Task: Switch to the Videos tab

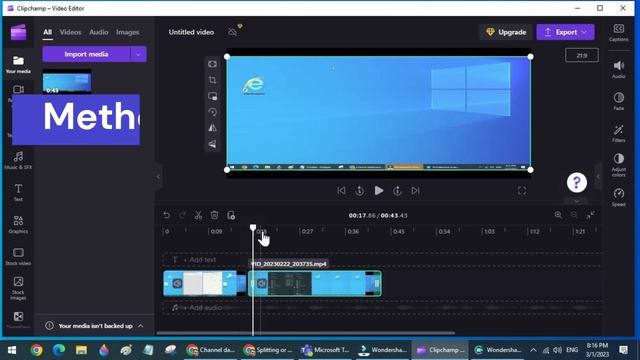Action: (70, 32)
